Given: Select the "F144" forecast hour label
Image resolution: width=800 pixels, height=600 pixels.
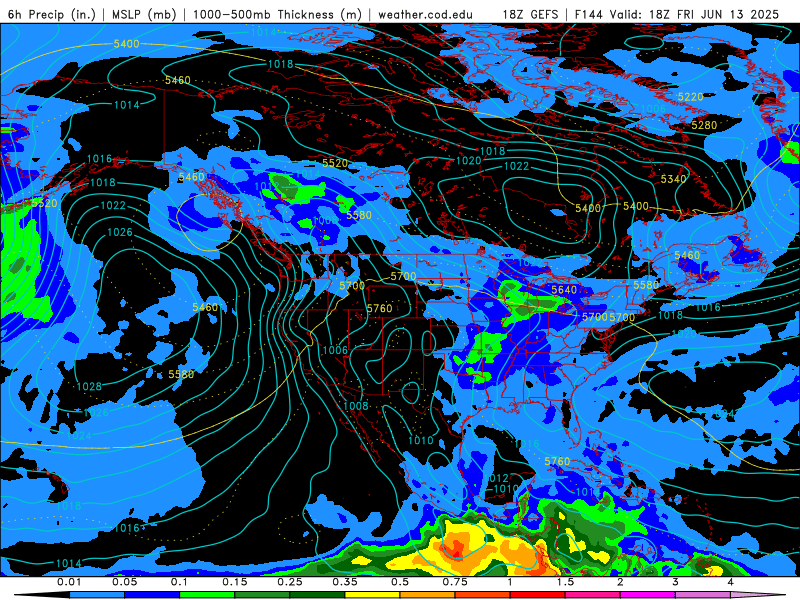Looking at the screenshot, I should [589, 14].
